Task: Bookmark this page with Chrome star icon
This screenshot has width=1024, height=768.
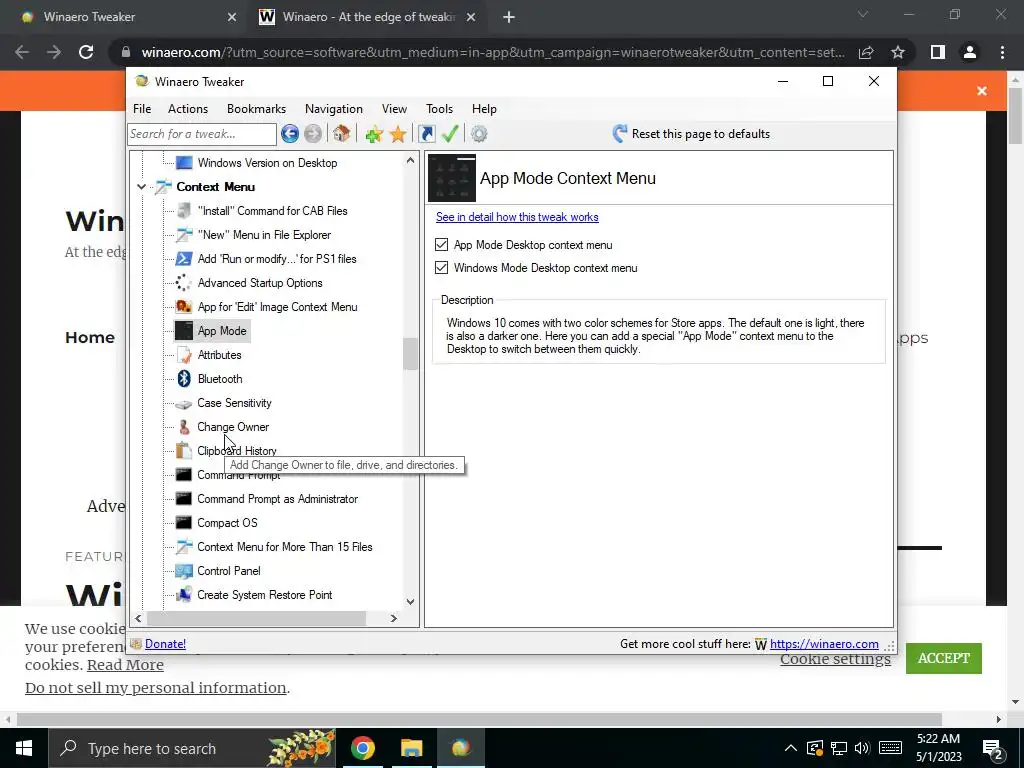Action: (x=898, y=52)
